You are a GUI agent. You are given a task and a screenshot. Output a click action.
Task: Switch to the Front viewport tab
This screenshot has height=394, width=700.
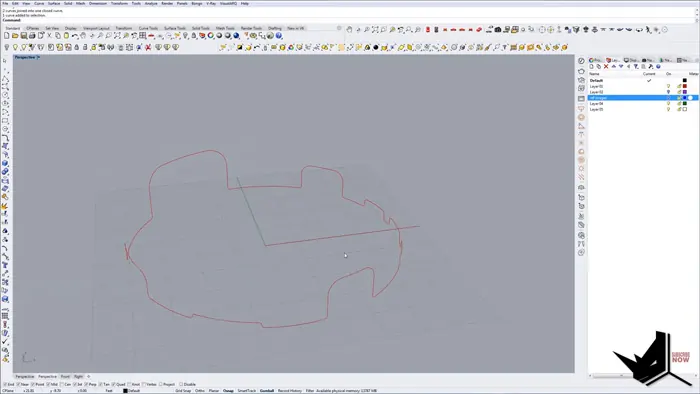[x=65, y=377]
